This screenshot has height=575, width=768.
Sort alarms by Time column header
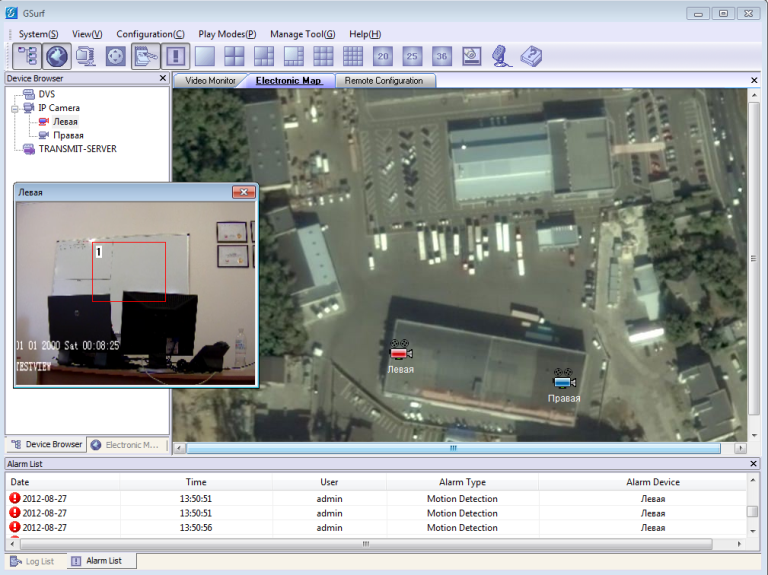196,482
